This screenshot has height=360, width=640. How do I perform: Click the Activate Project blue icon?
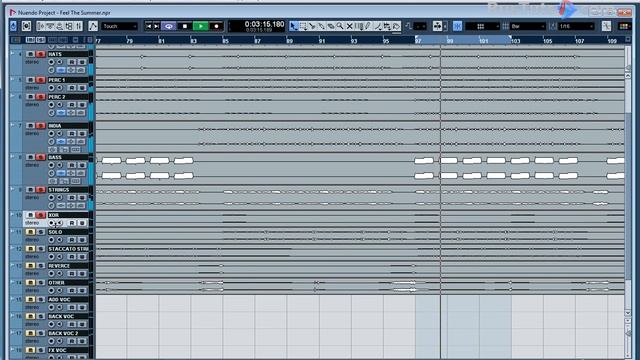pyautogui.click(x=13, y=26)
